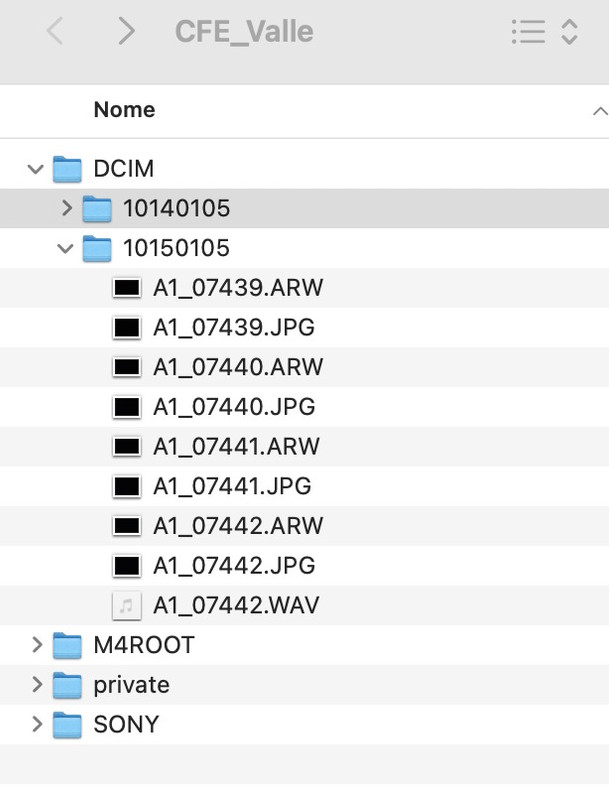Select file name A1_07441.ARW
Viewport: 609px width, 800px height.
tap(236, 446)
